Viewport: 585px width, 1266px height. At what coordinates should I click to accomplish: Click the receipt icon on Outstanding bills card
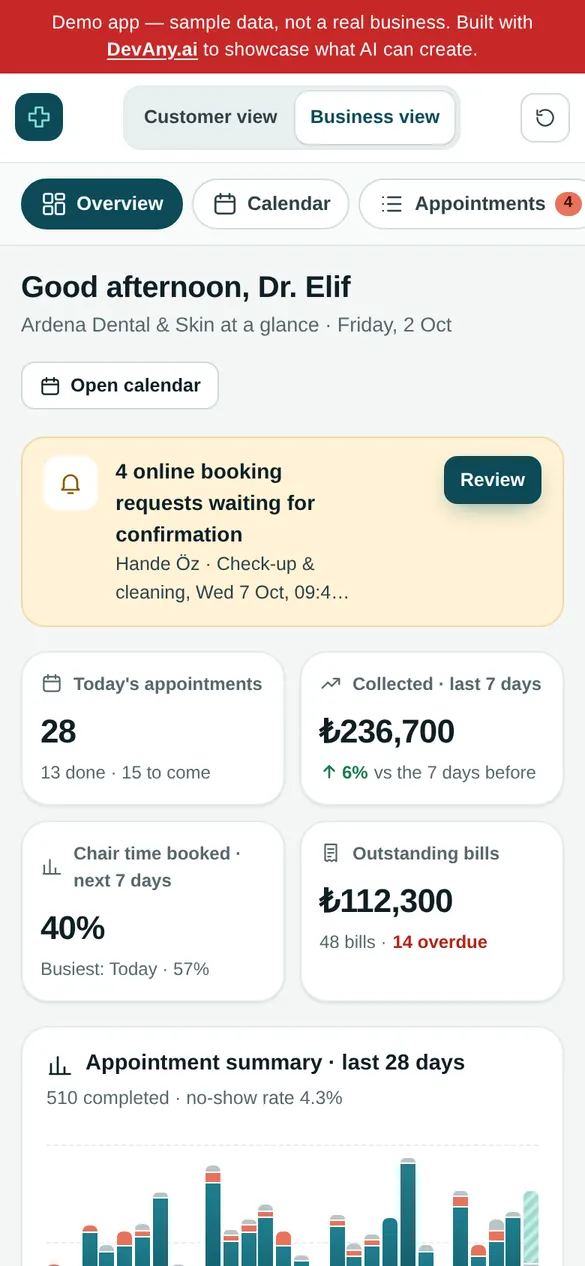click(x=331, y=853)
